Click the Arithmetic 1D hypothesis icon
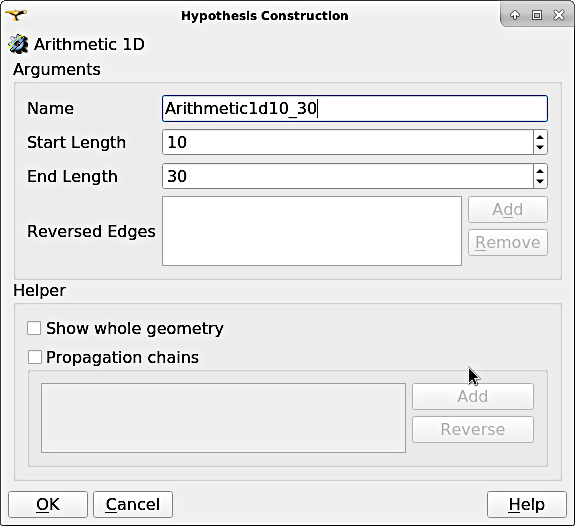The image size is (575, 526). point(18,44)
